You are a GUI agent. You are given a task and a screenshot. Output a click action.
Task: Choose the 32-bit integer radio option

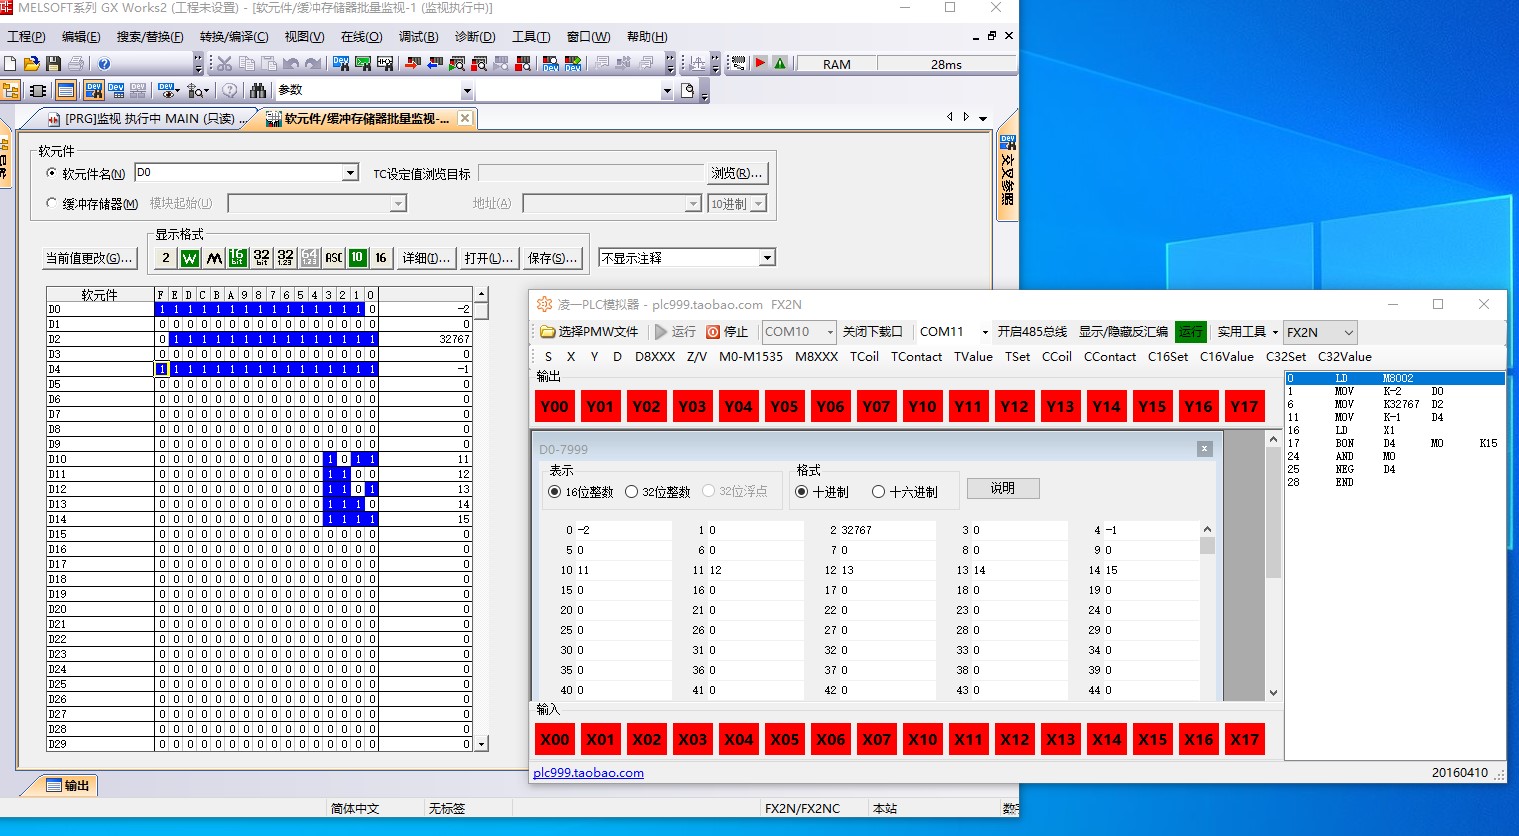pyautogui.click(x=632, y=492)
